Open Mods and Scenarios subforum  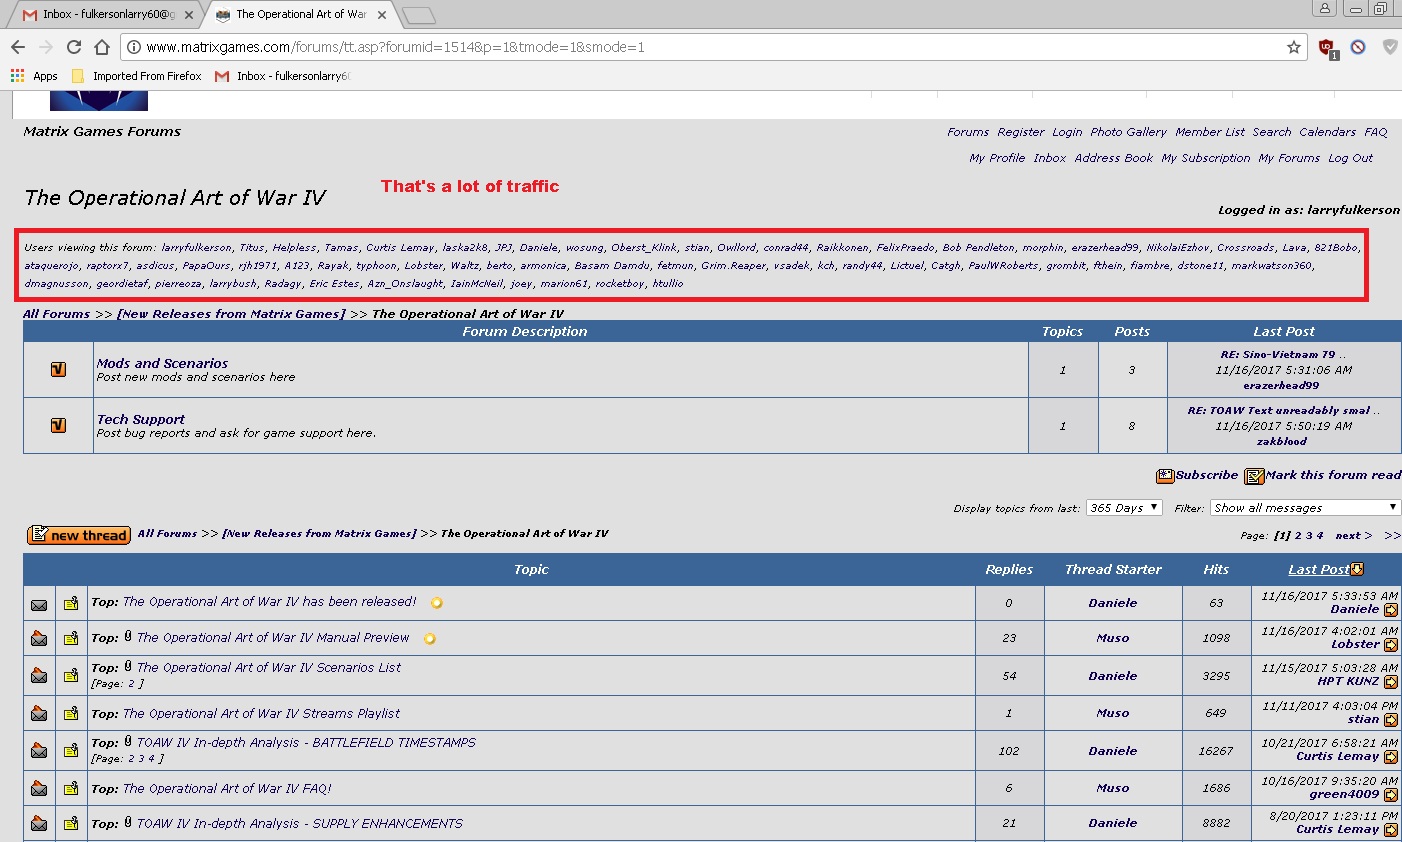click(162, 363)
